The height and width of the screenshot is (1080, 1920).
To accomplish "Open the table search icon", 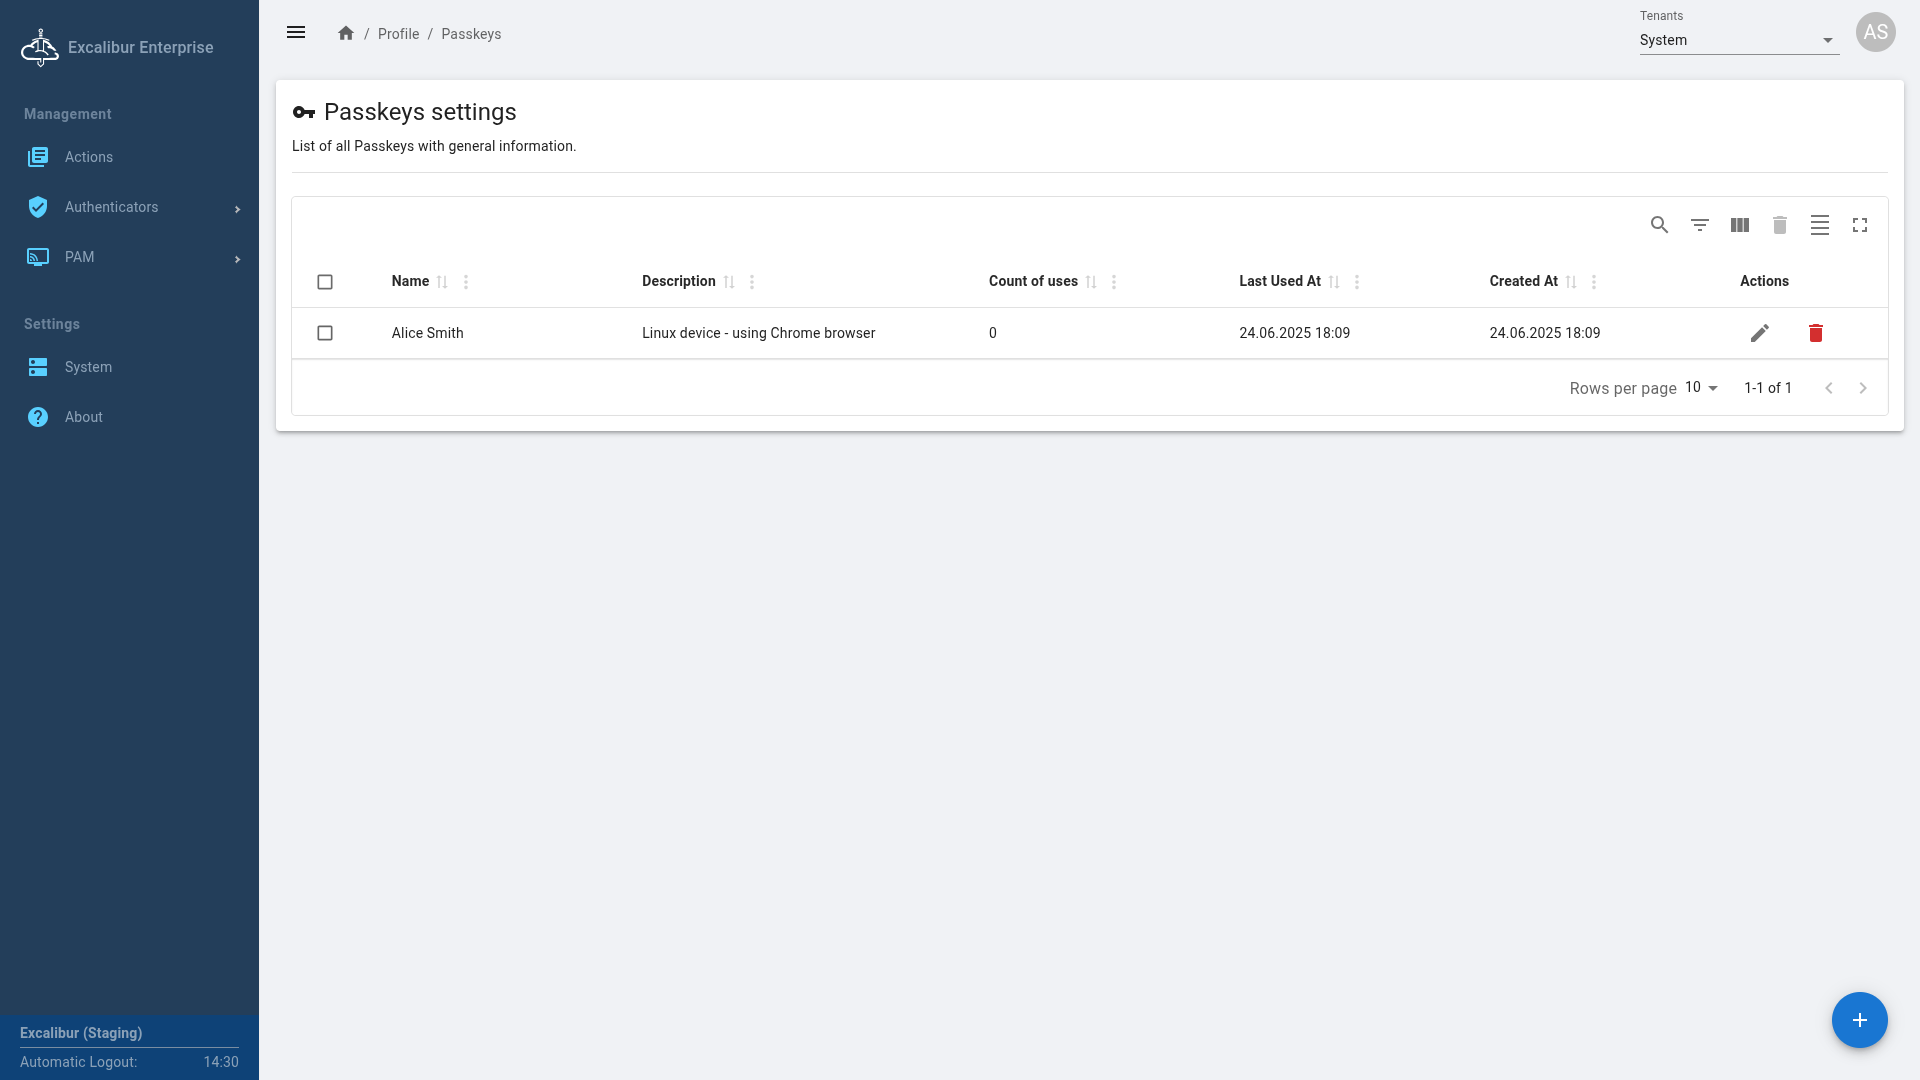I will (1659, 225).
